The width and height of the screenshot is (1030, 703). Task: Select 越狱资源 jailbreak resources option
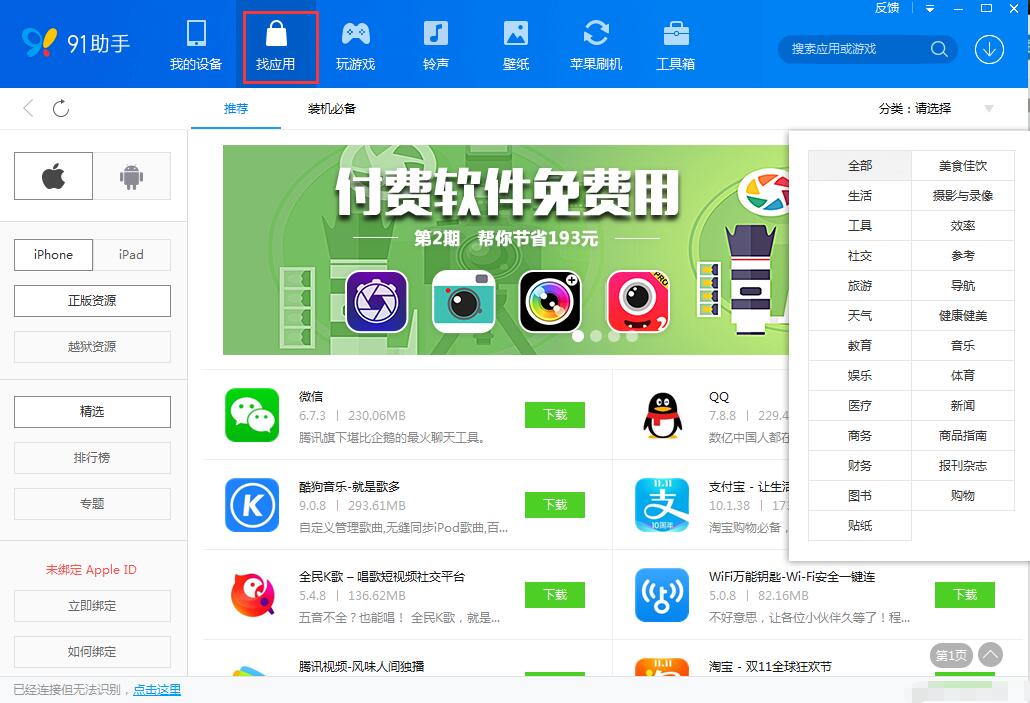tap(91, 347)
